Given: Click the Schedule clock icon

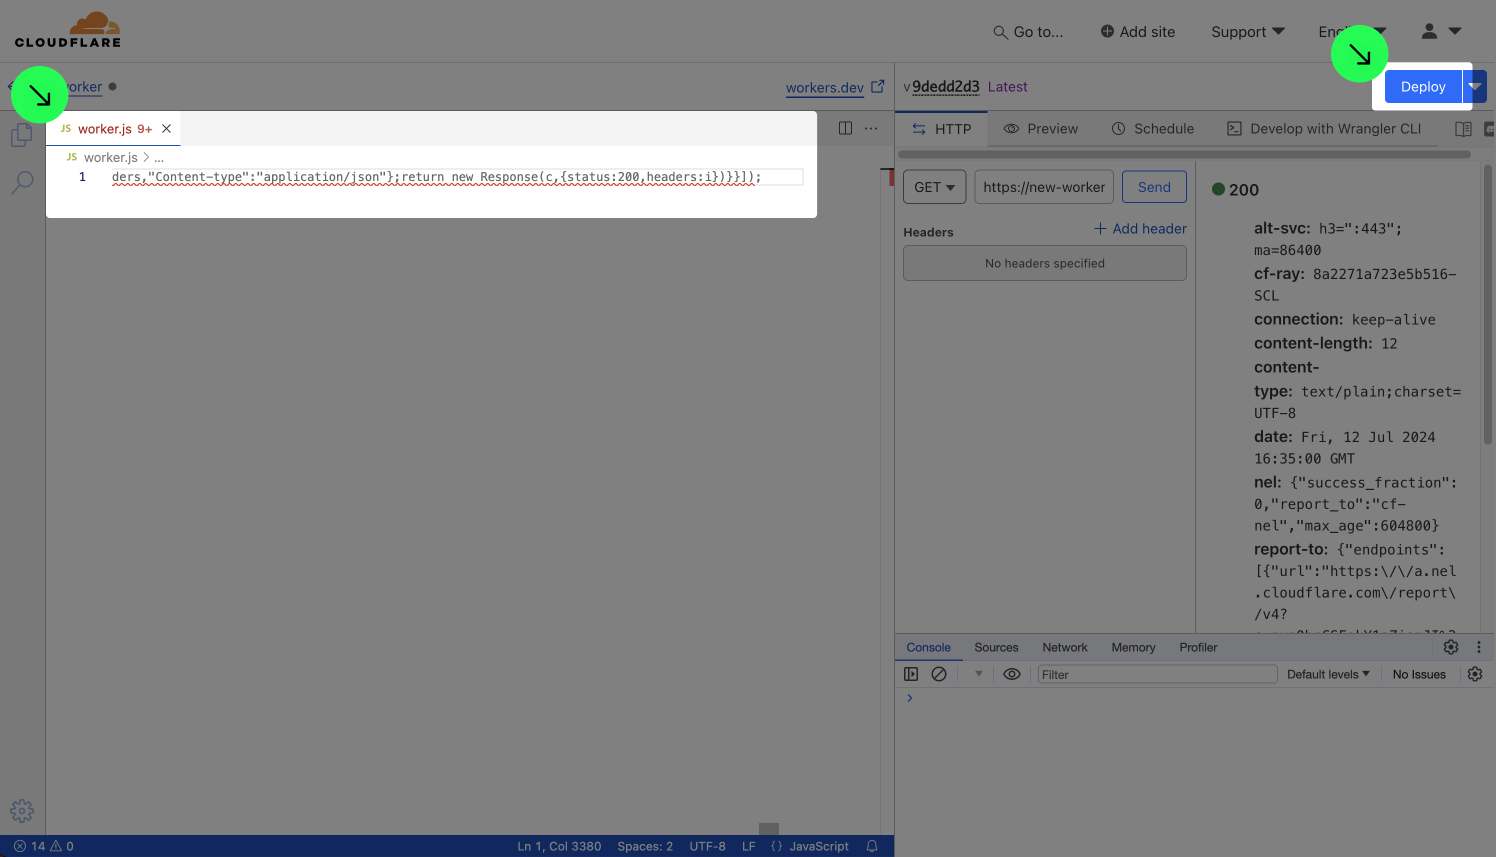Looking at the screenshot, I should pyautogui.click(x=1119, y=129).
